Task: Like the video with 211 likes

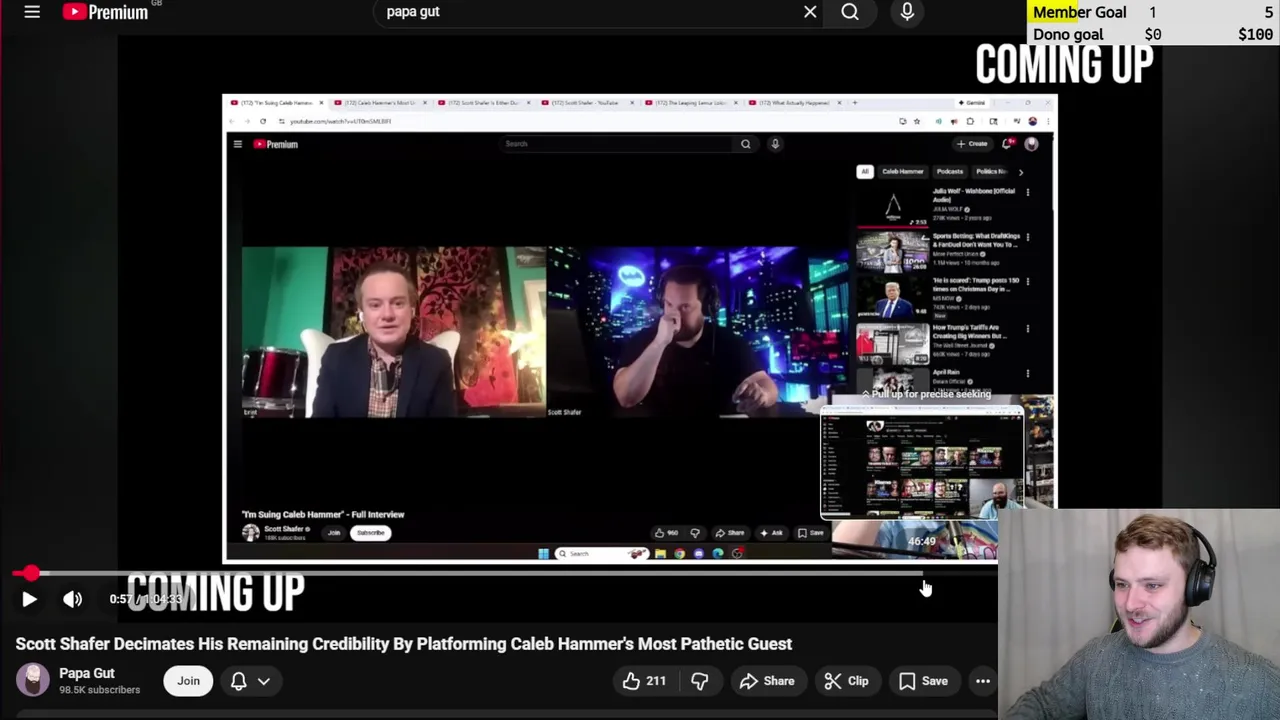Action: pos(644,681)
